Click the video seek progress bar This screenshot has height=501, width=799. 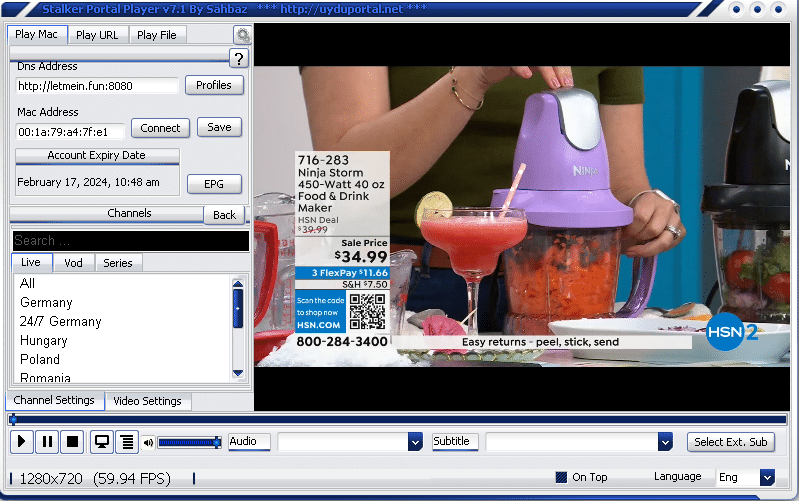click(398, 420)
